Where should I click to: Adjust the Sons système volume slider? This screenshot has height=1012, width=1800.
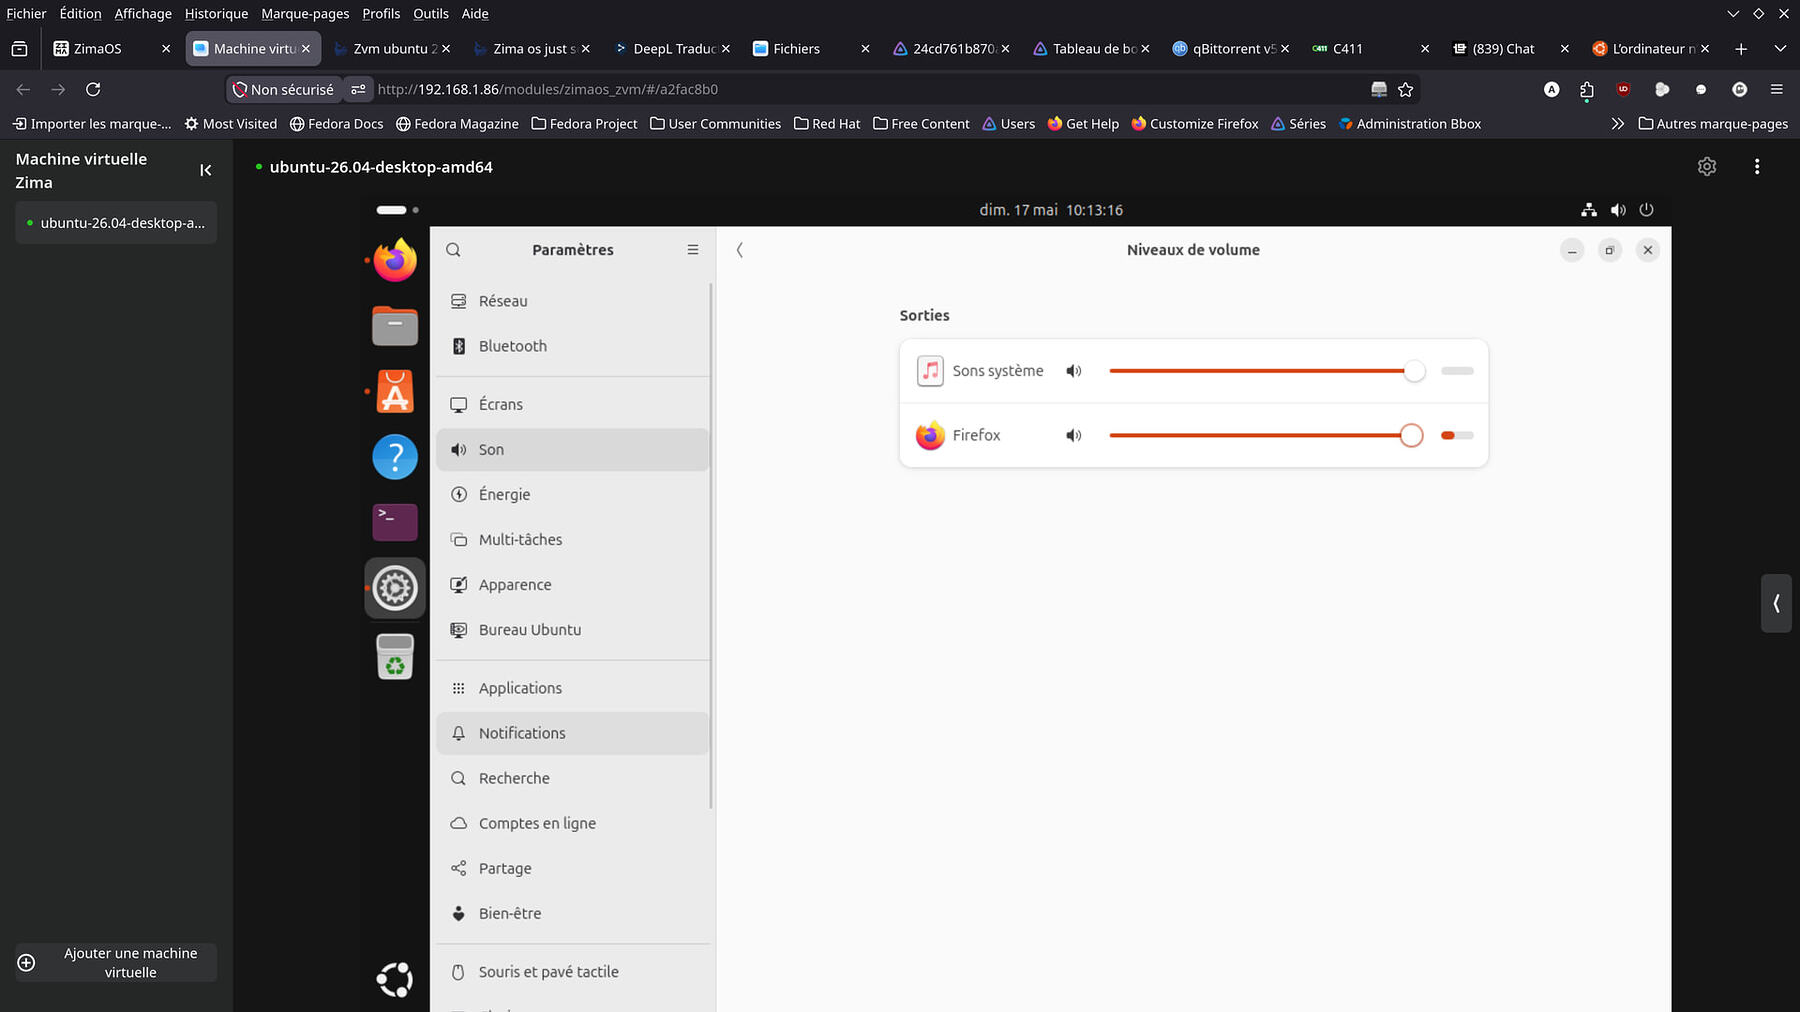pos(1267,371)
